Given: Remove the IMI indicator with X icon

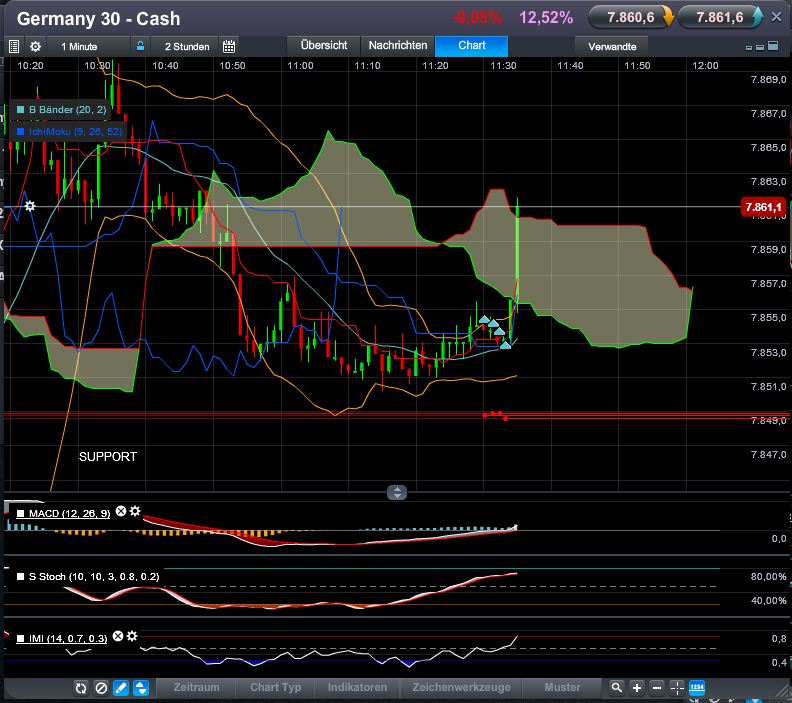Looking at the screenshot, I should [x=118, y=636].
